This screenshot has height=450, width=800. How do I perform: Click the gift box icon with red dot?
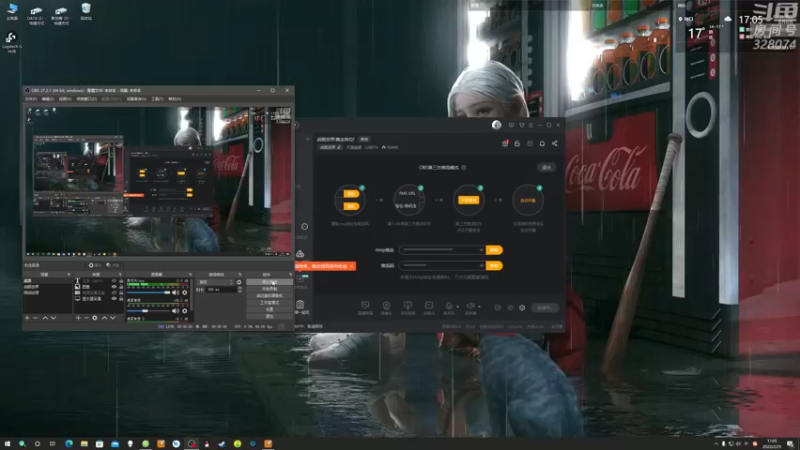tap(505, 143)
